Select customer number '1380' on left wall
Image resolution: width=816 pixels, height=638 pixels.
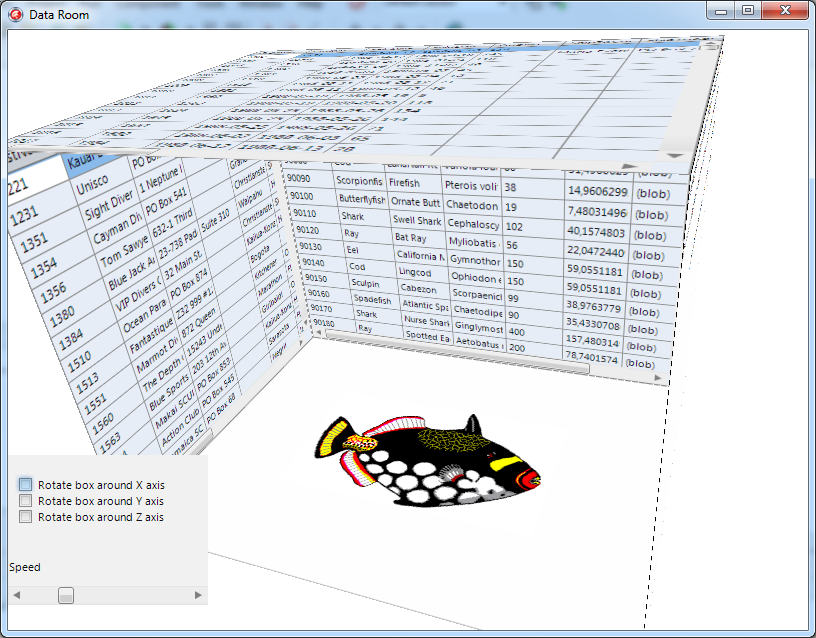(62, 315)
